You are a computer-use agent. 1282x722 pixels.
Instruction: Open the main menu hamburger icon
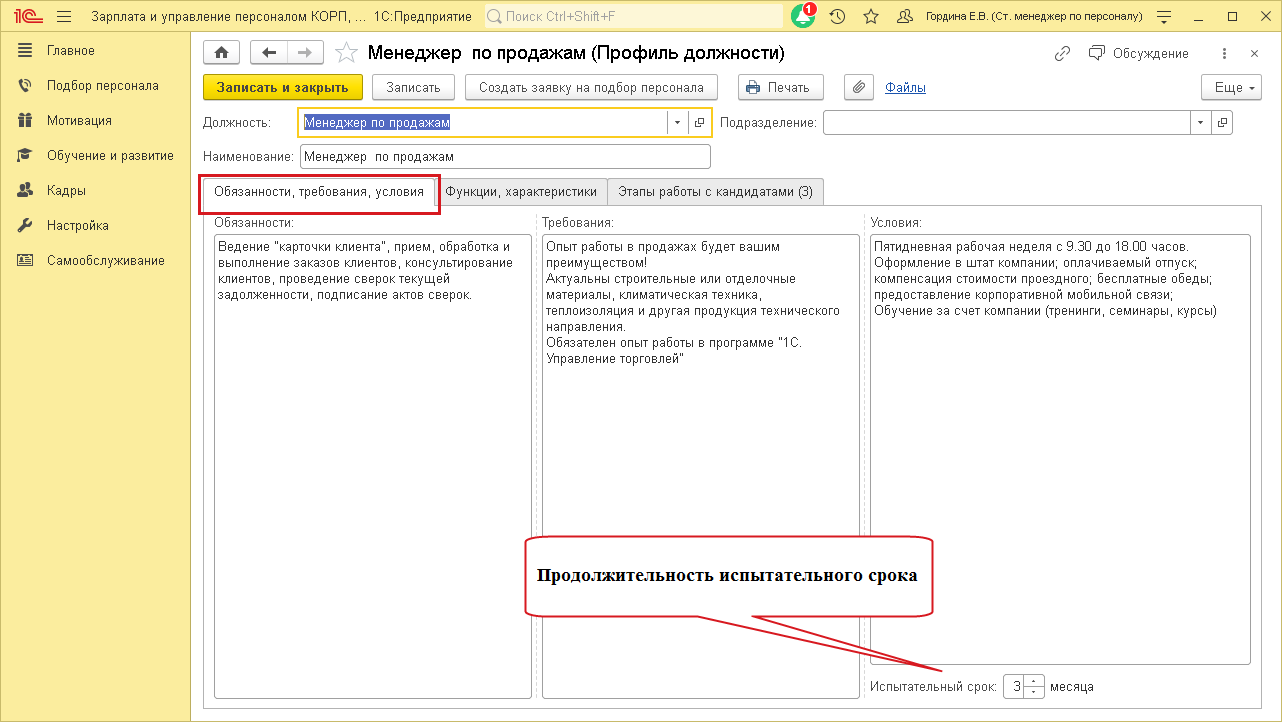click(x=64, y=16)
